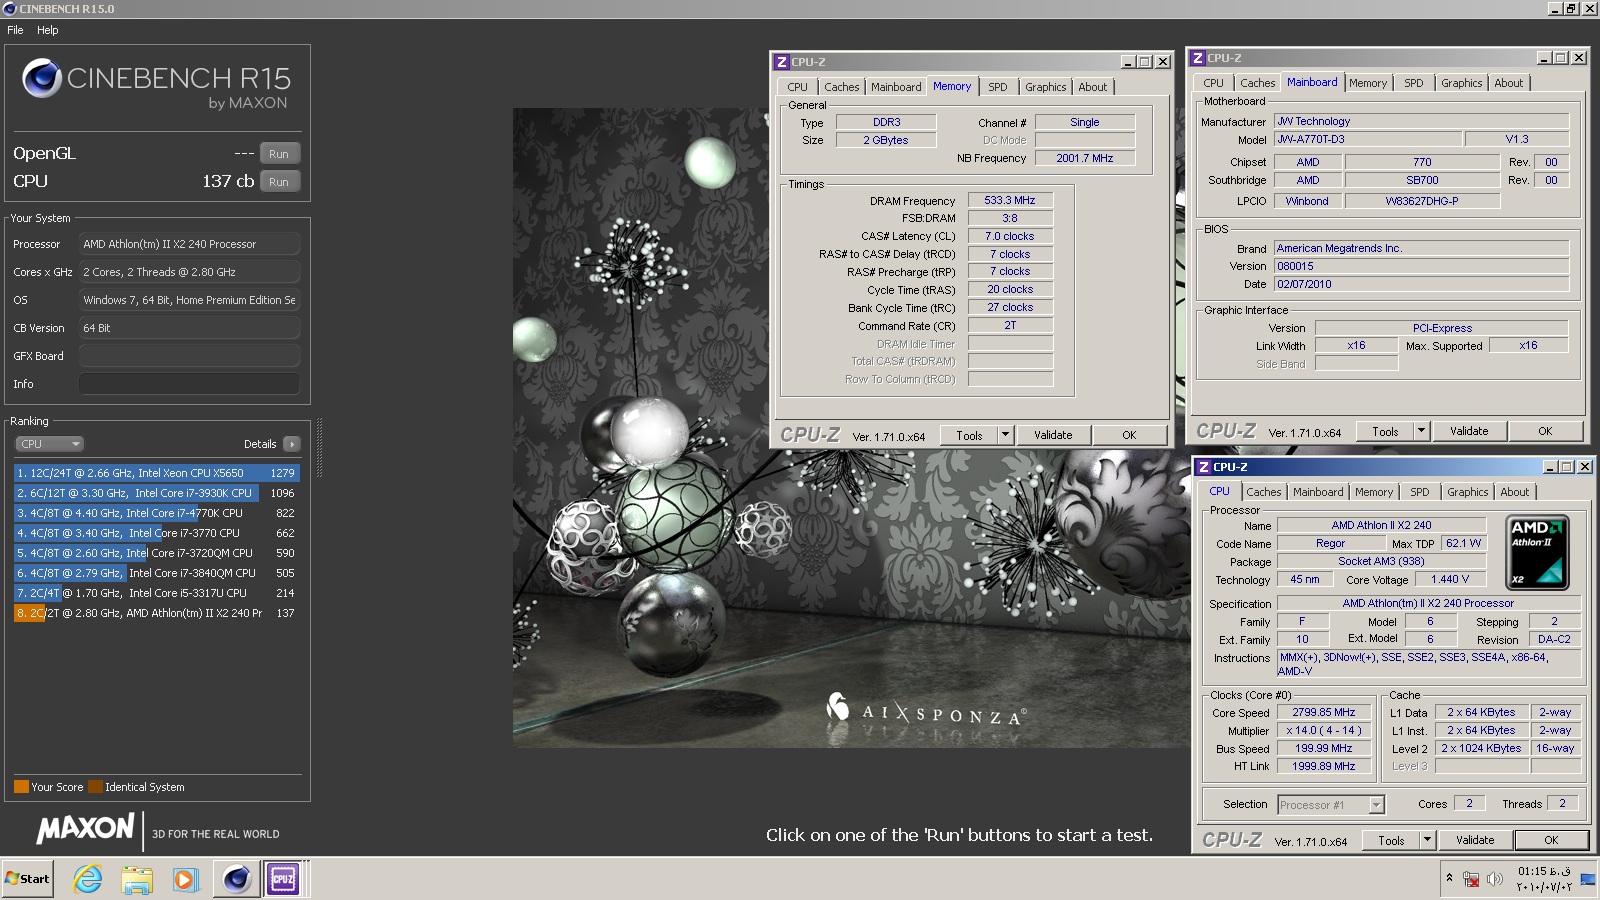The width and height of the screenshot is (1600, 900).
Task: Click the CPU-Z icon in Mainboard window title
Action: click(x=1198, y=58)
